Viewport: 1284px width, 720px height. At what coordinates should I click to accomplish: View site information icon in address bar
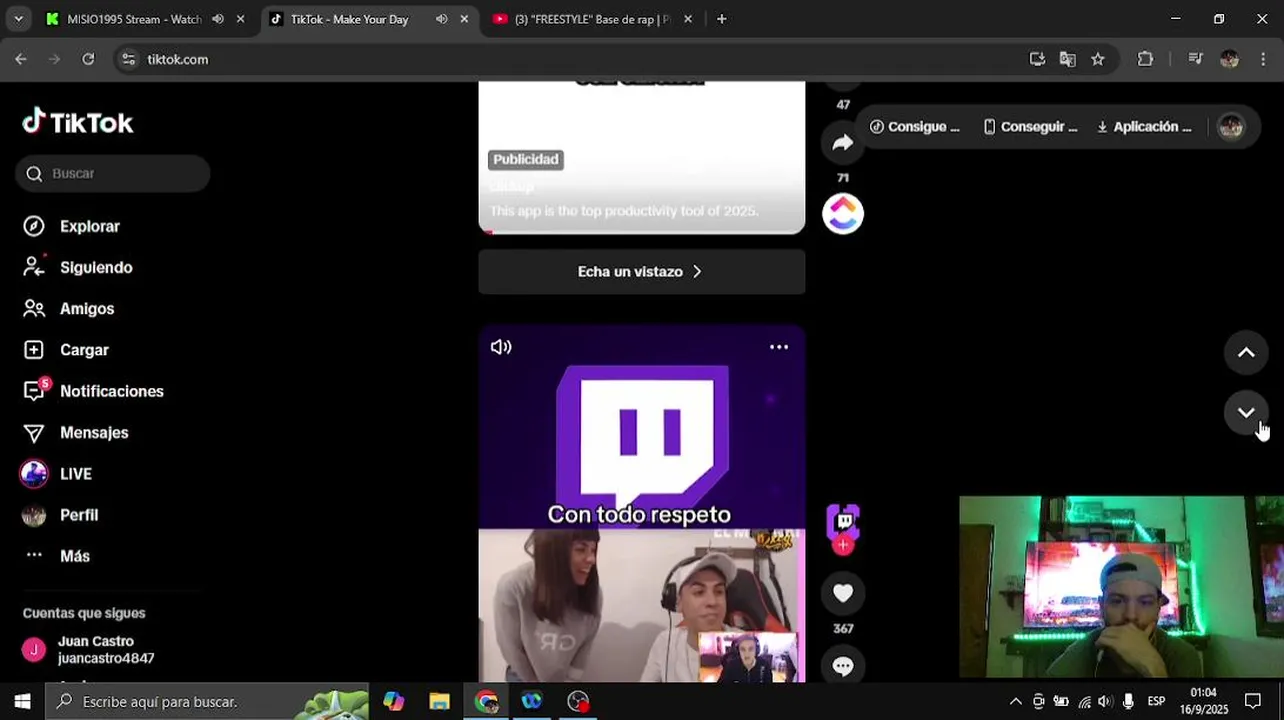coord(128,59)
